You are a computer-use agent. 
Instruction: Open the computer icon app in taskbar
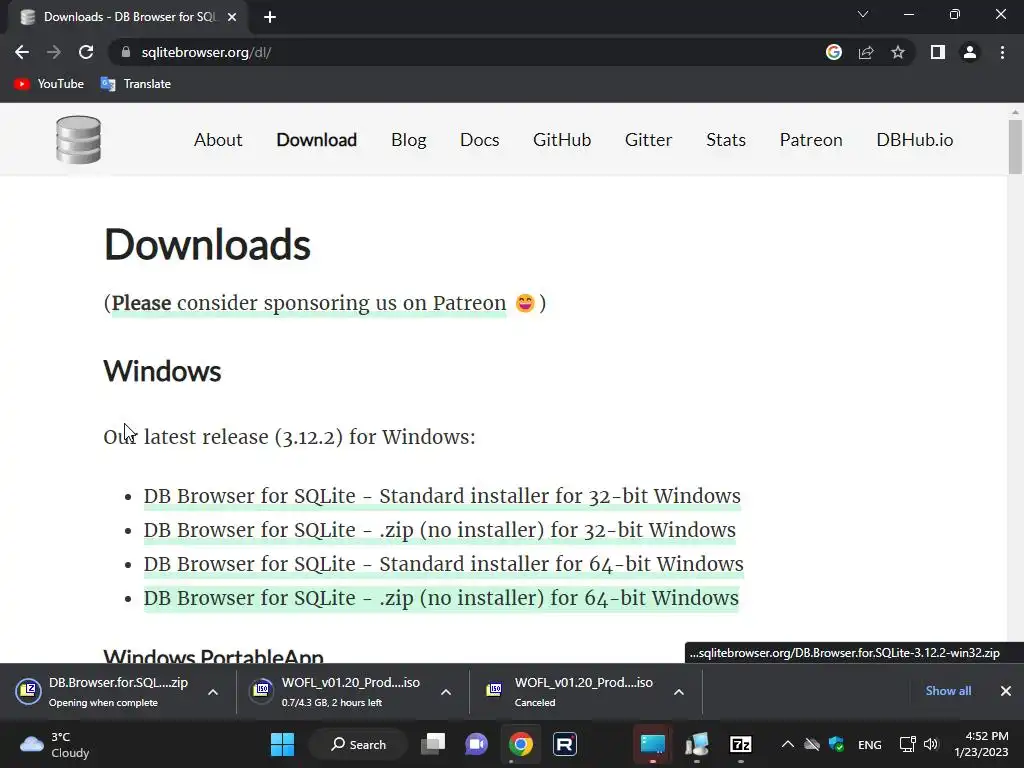point(697,744)
